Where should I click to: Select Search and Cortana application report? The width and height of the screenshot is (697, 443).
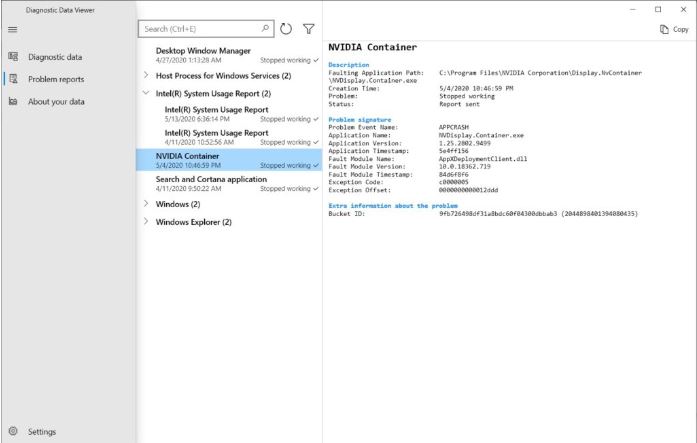[x=229, y=183]
